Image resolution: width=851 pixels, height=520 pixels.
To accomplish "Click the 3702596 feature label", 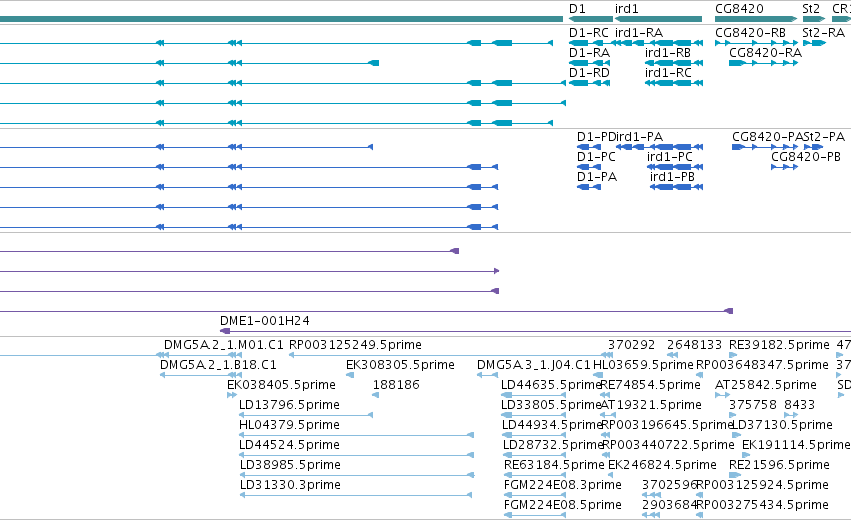I will click(669, 485).
